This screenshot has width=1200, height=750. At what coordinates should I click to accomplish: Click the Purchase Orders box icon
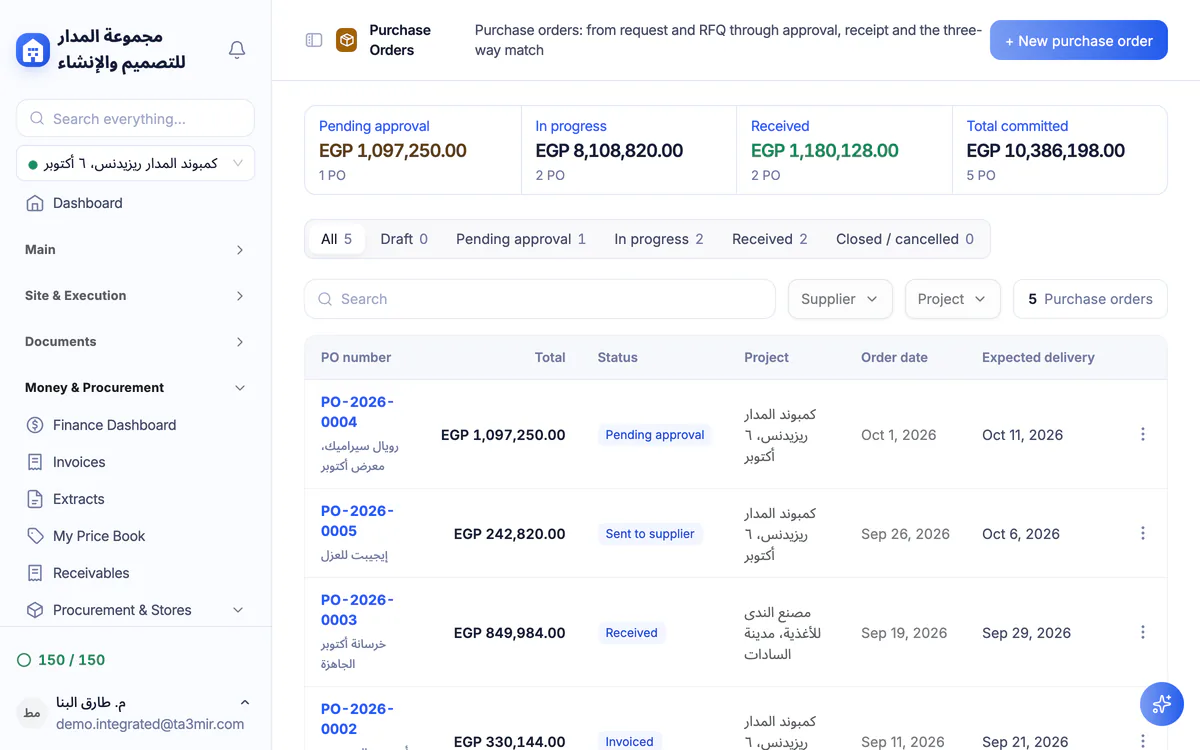coord(346,40)
